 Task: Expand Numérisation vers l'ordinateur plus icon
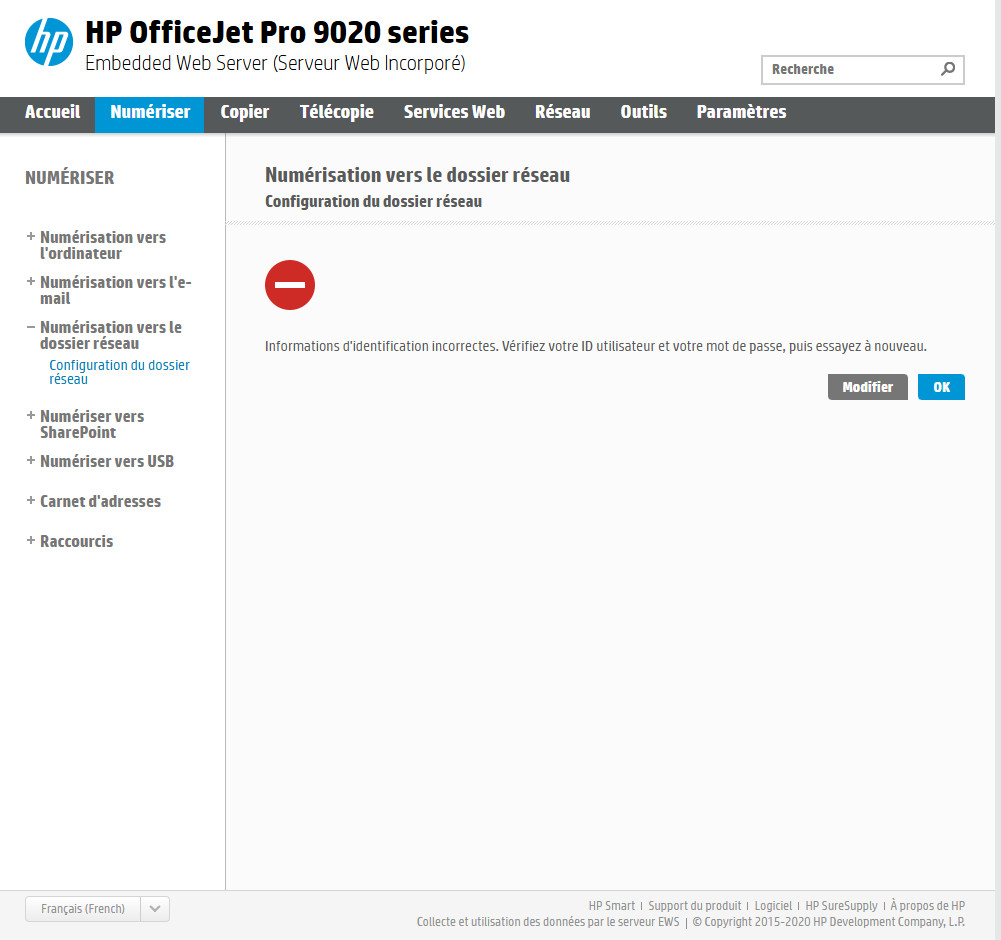[x=31, y=236]
